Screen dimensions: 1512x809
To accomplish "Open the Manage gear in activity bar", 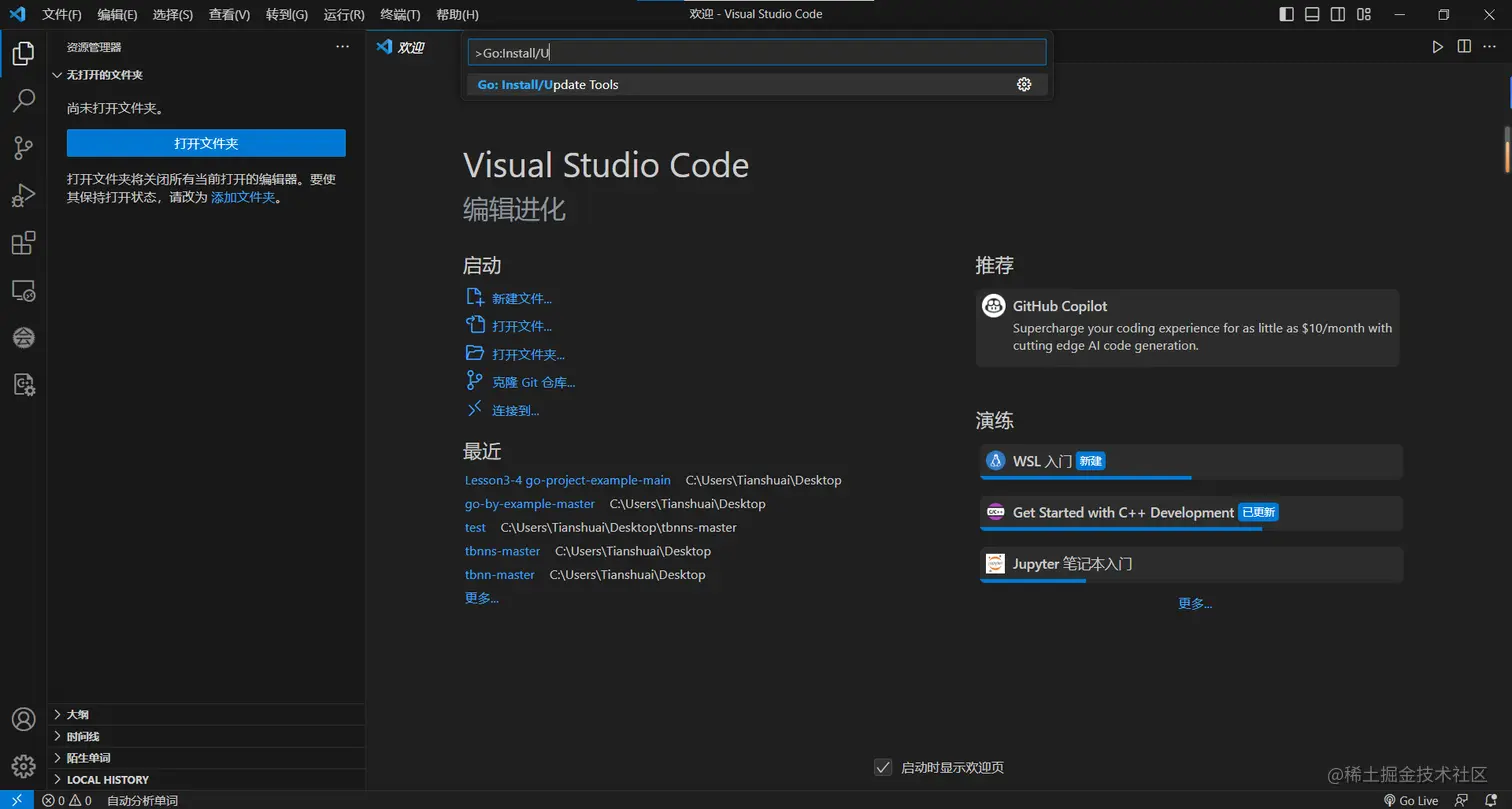I will point(23,766).
